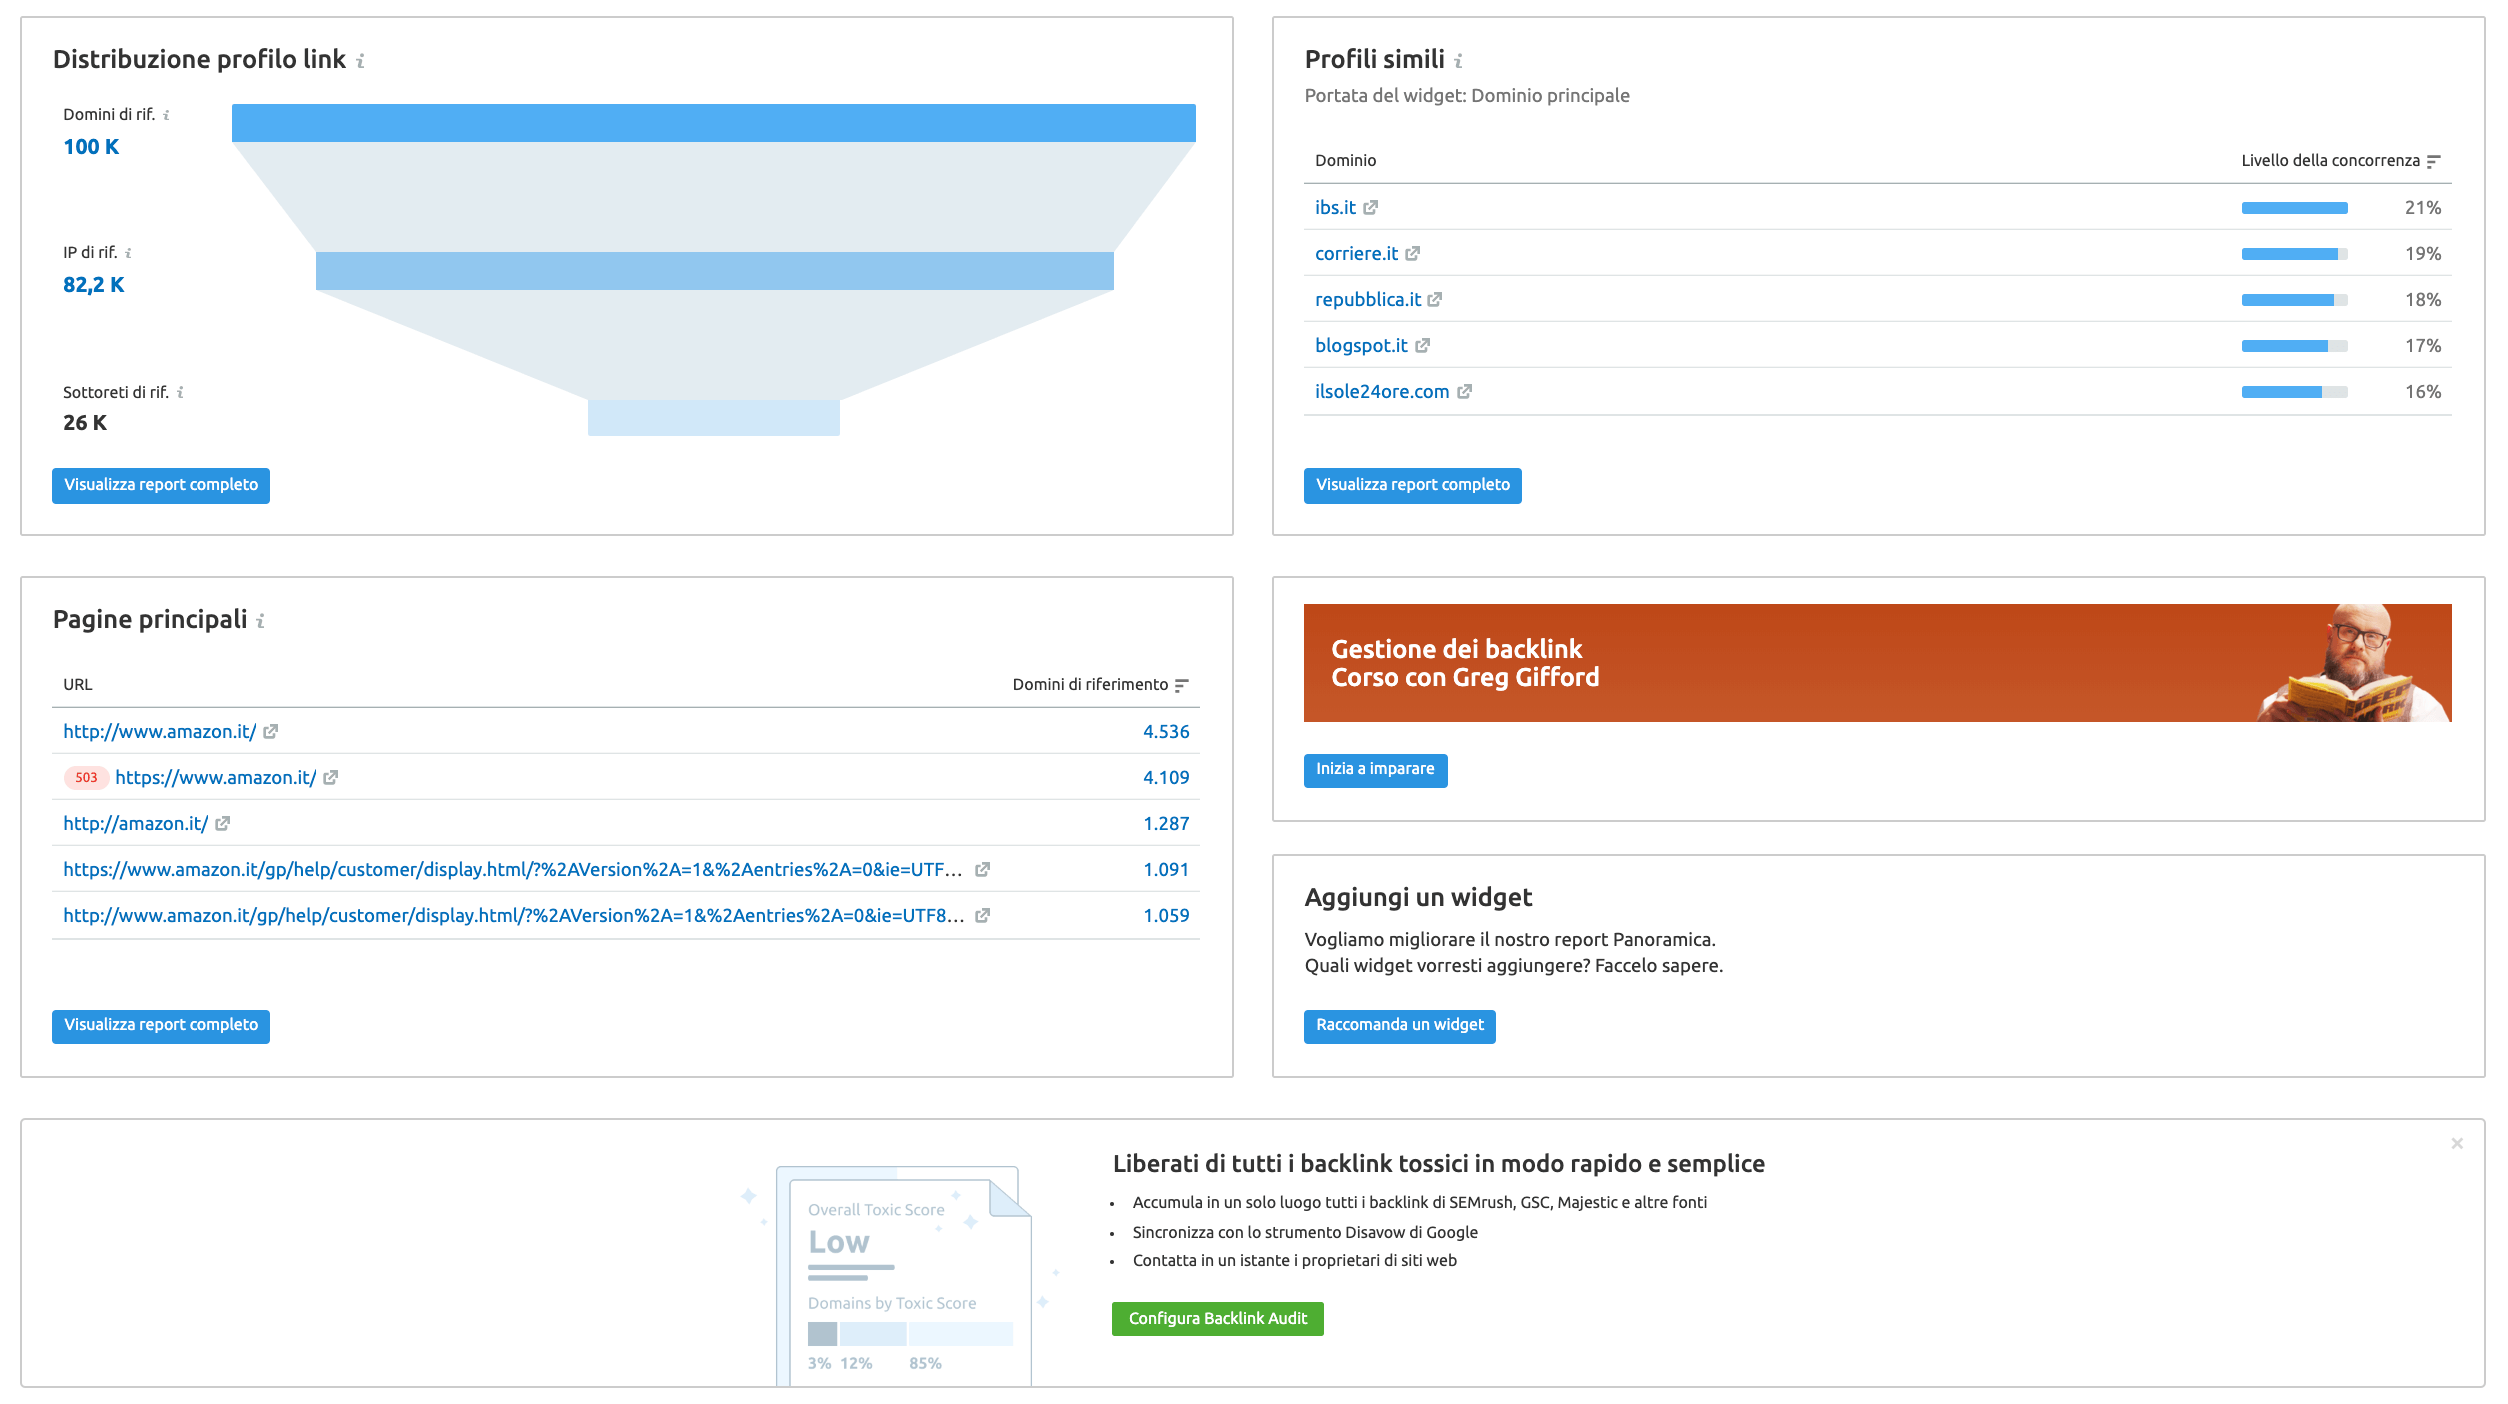Open external link icon beside corriere.it
Screen dimensions: 2508x1404
(x=1413, y=254)
